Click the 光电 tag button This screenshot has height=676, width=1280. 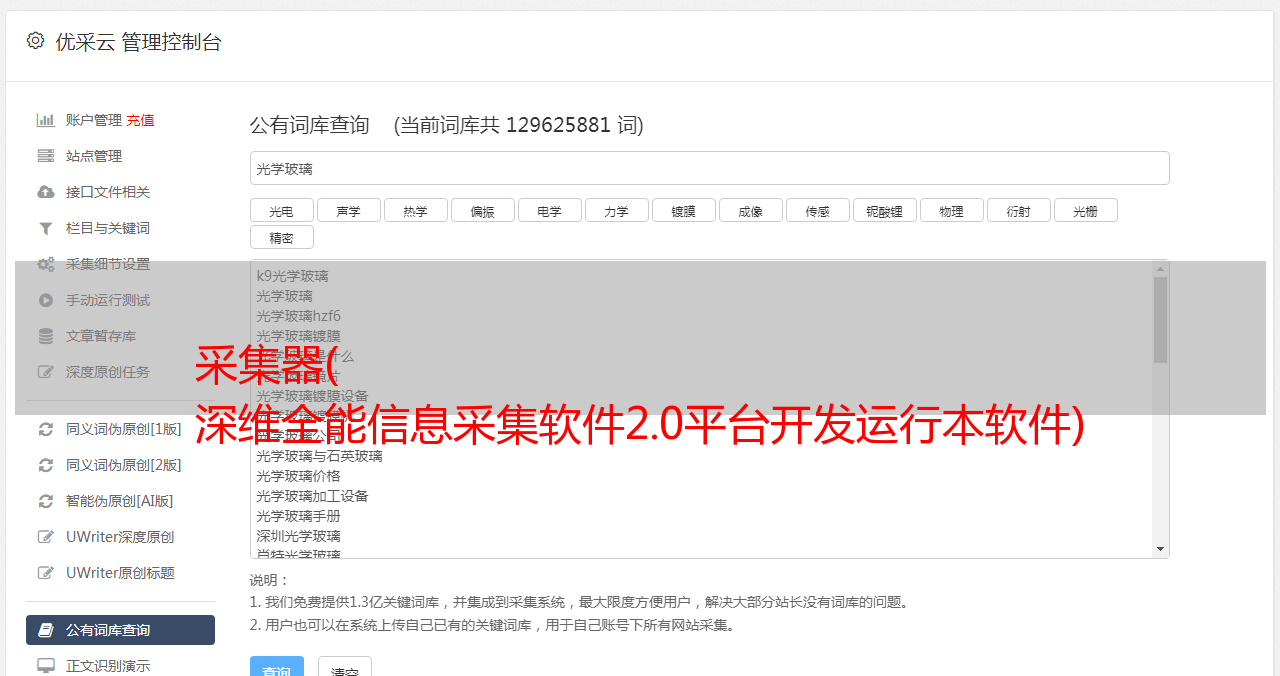pyautogui.click(x=281, y=210)
